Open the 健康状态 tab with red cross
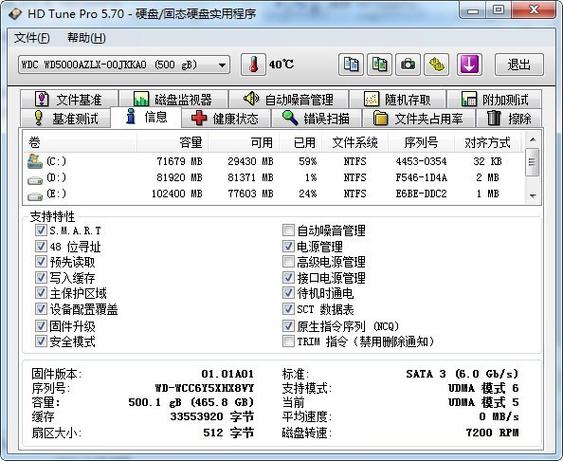 pyautogui.click(x=226, y=118)
